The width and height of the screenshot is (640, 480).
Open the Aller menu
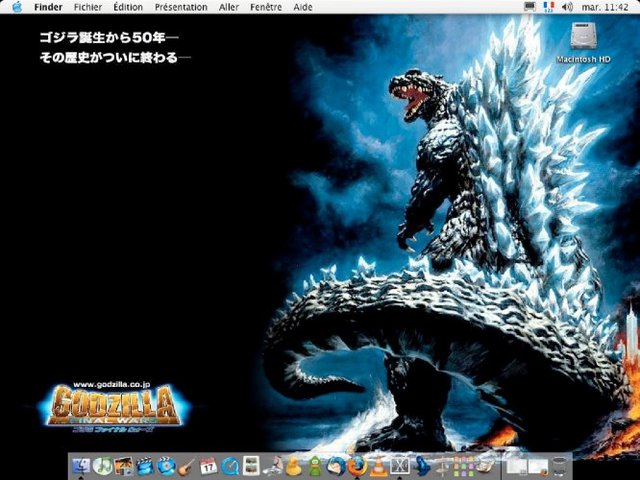pos(229,7)
